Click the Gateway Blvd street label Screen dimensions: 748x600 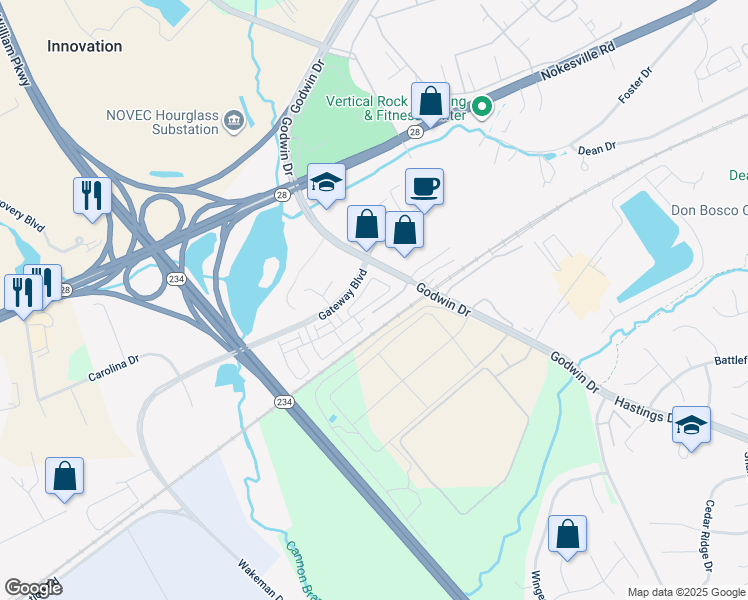coord(343,295)
